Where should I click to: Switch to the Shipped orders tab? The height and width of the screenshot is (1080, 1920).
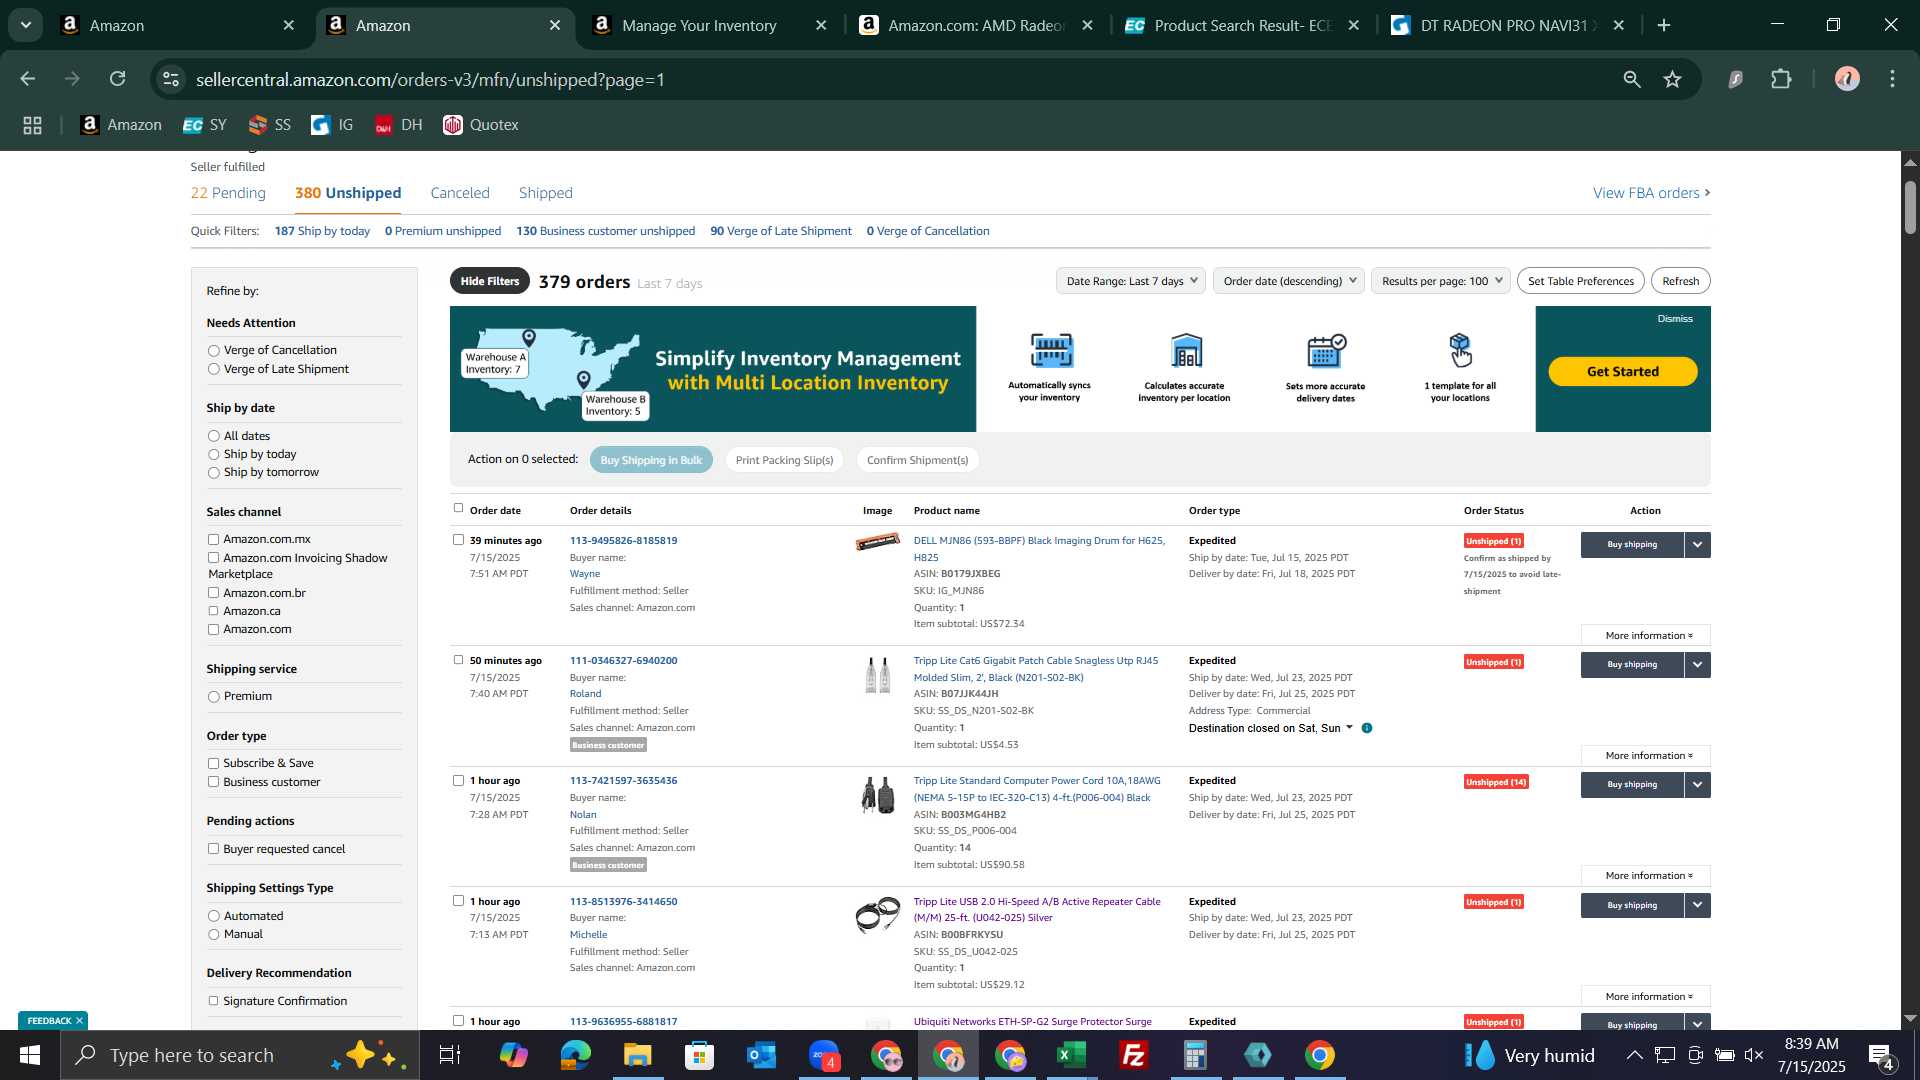[x=546, y=193]
